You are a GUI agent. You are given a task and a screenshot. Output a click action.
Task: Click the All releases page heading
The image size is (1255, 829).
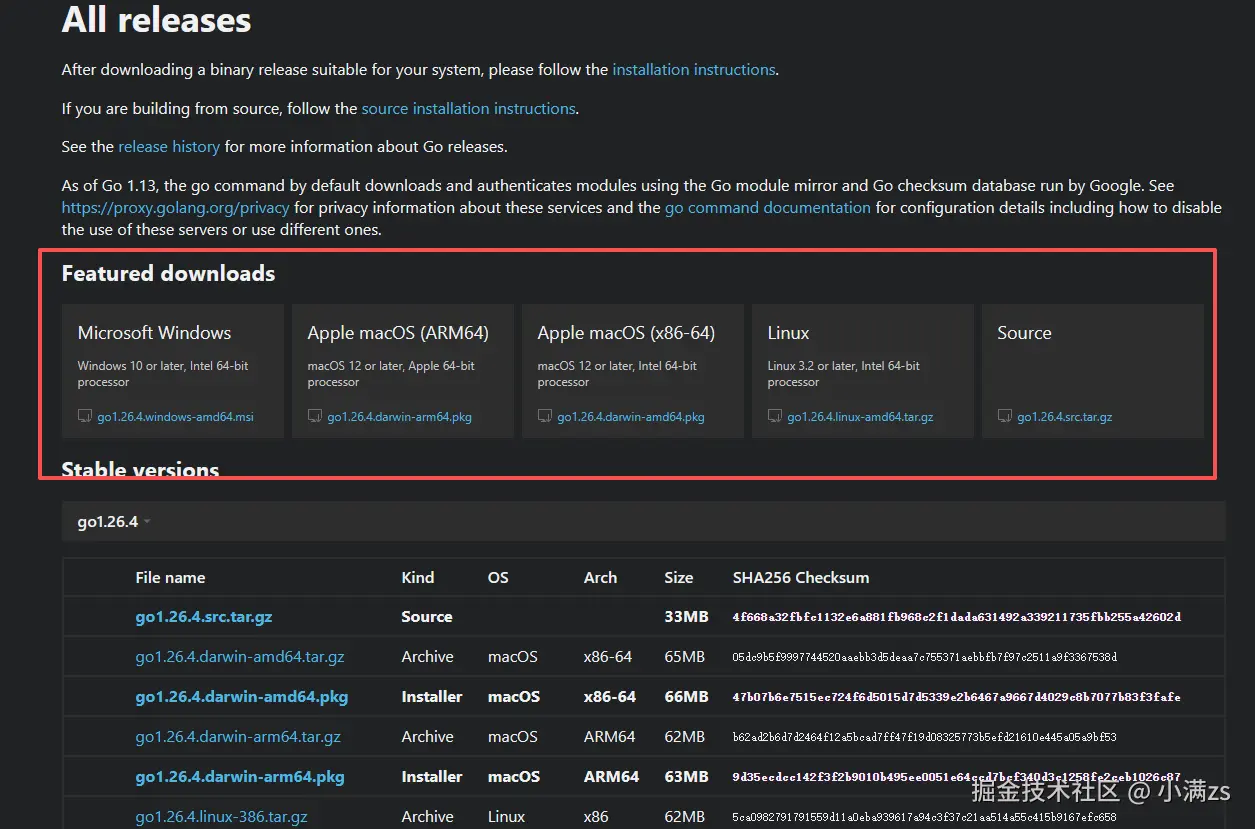click(x=157, y=19)
